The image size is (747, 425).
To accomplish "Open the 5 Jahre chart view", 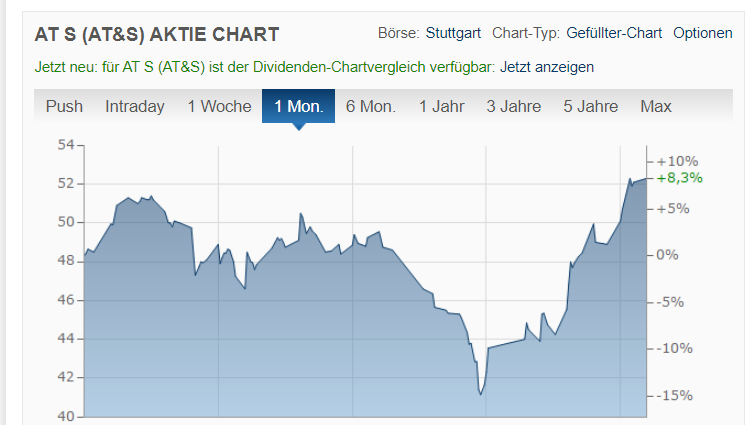I will click(590, 106).
